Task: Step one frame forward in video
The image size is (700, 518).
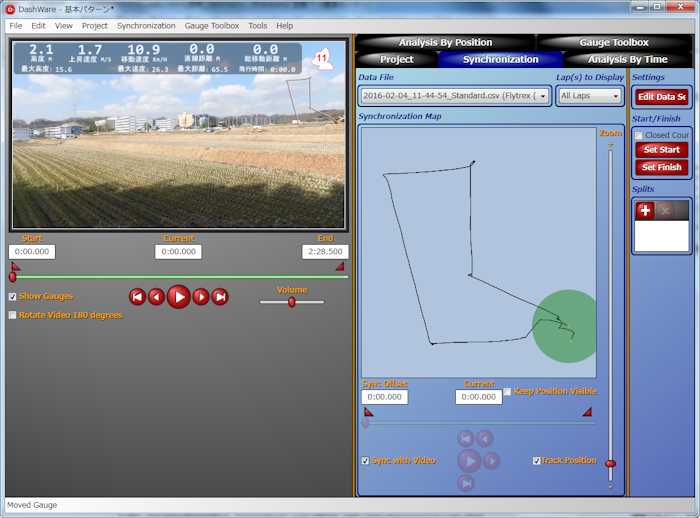Action: (201, 296)
